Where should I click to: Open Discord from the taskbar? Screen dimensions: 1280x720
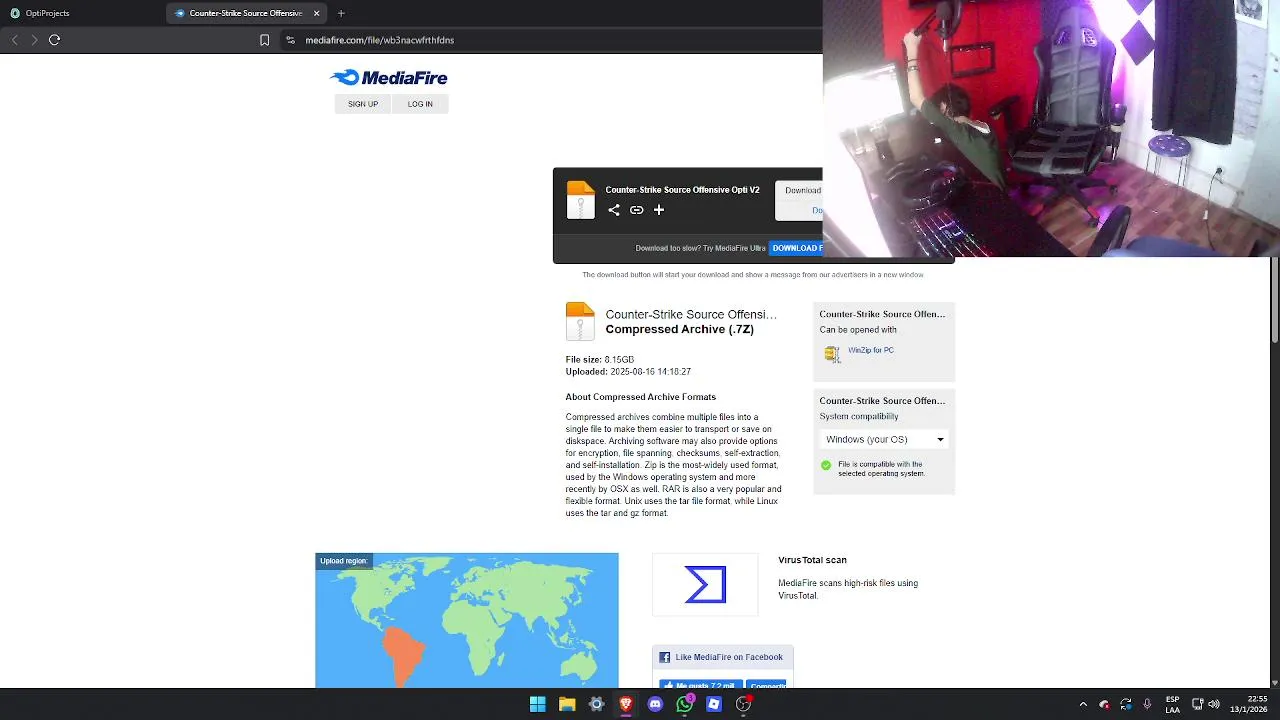tap(655, 704)
